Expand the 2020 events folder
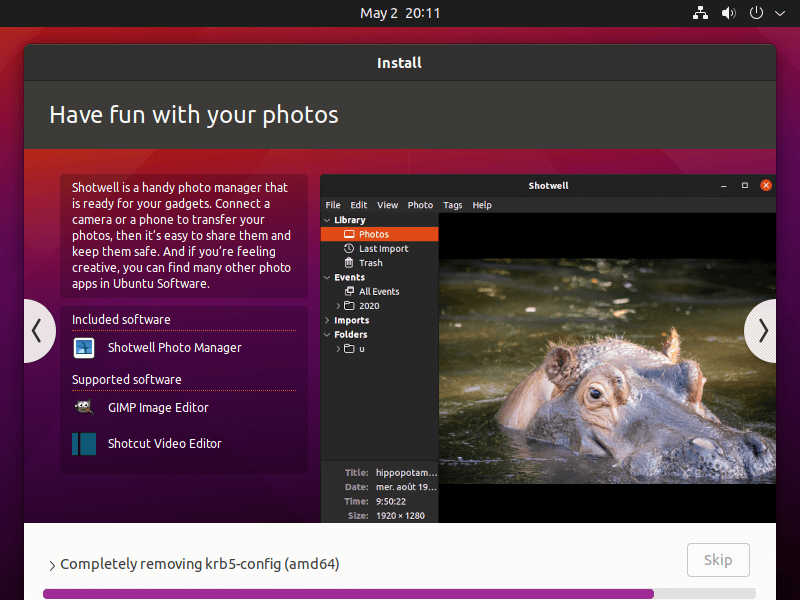The height and width of the screenshot is (600, 800). (x=338, y=306)
